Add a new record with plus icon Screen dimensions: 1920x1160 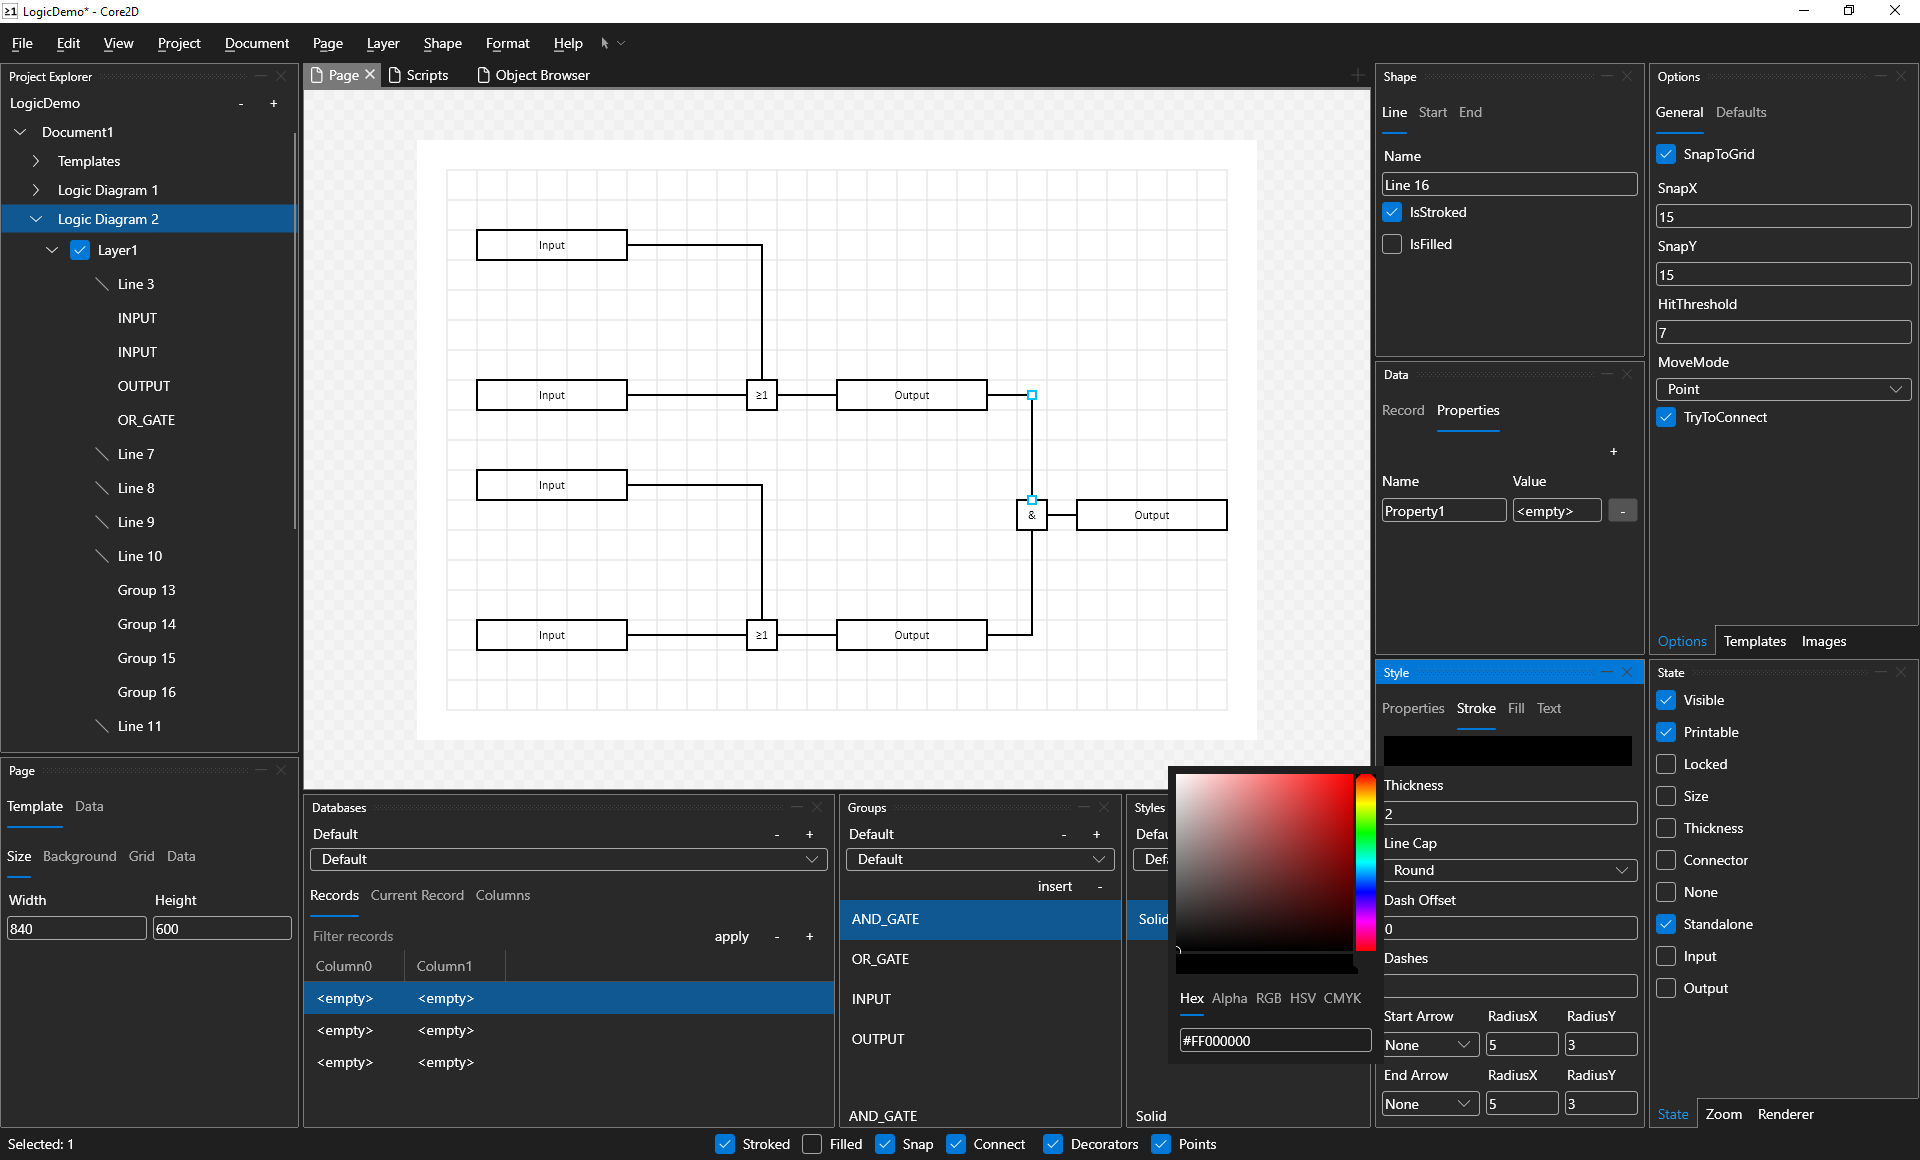pyautogui.click(x=809, y=937)
